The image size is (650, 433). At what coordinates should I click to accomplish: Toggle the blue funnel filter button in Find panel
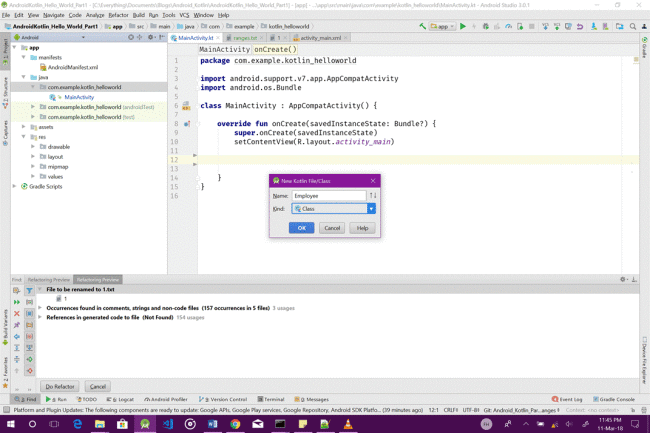pos(29,291)
